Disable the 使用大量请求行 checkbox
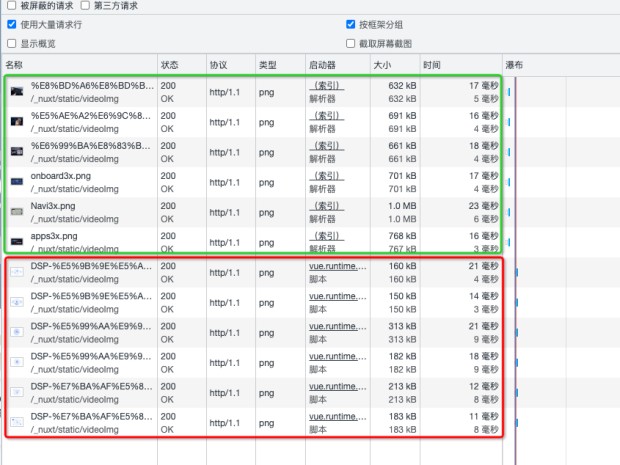The height and width of the screenshot is (465, 620). [x=11, y=24]
